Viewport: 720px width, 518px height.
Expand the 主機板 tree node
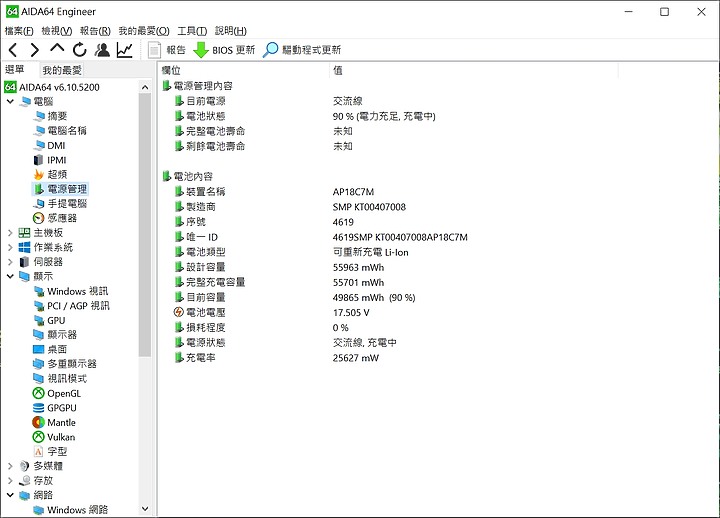10,233
